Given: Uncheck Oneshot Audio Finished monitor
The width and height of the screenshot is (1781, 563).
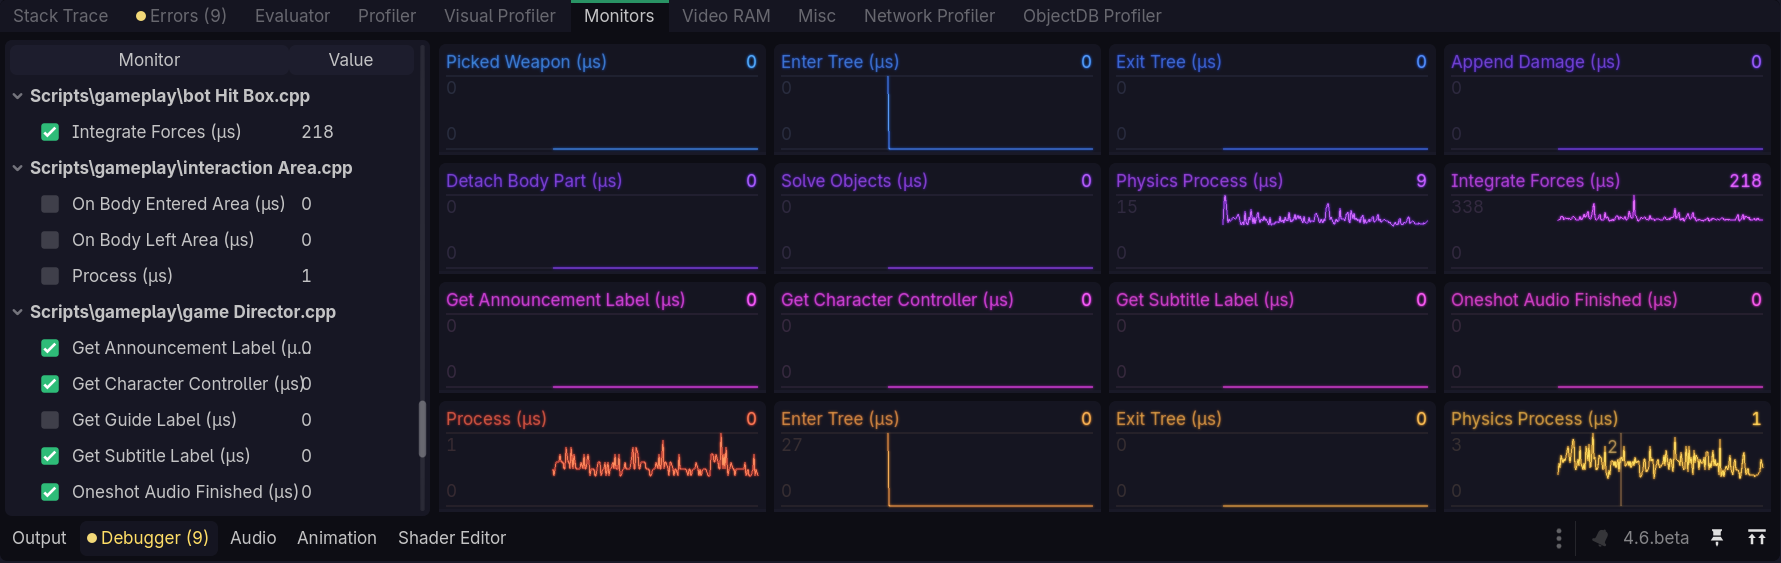Looking at the screenshot, I should point(50,492).
